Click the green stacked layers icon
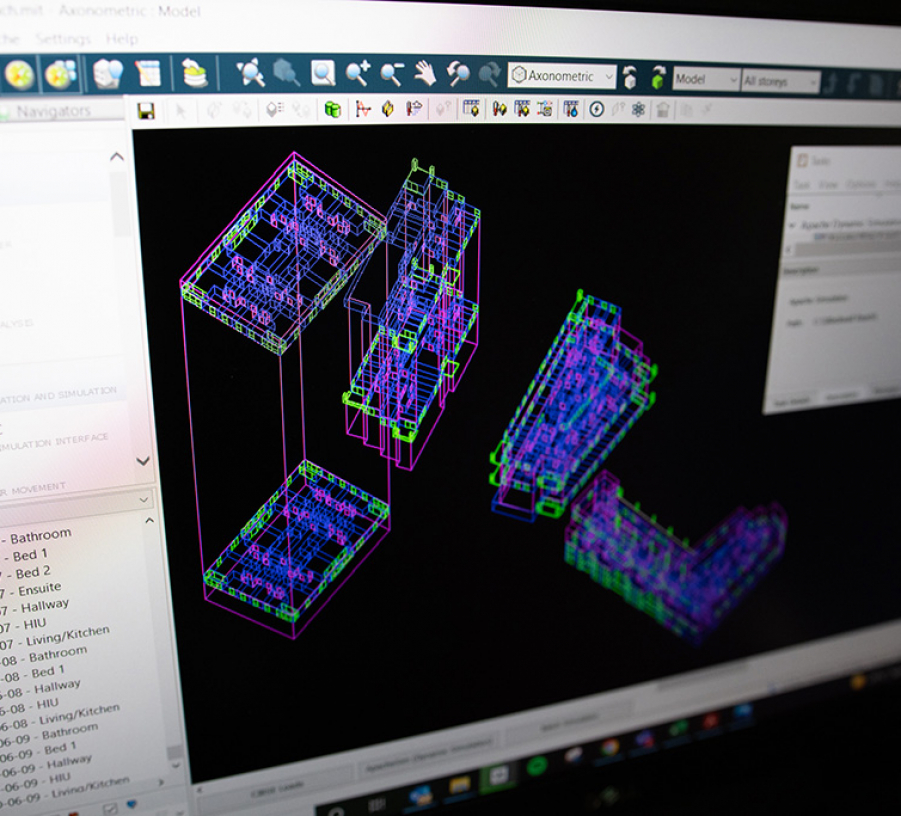 pyautogui.click(x=194, y=74)
